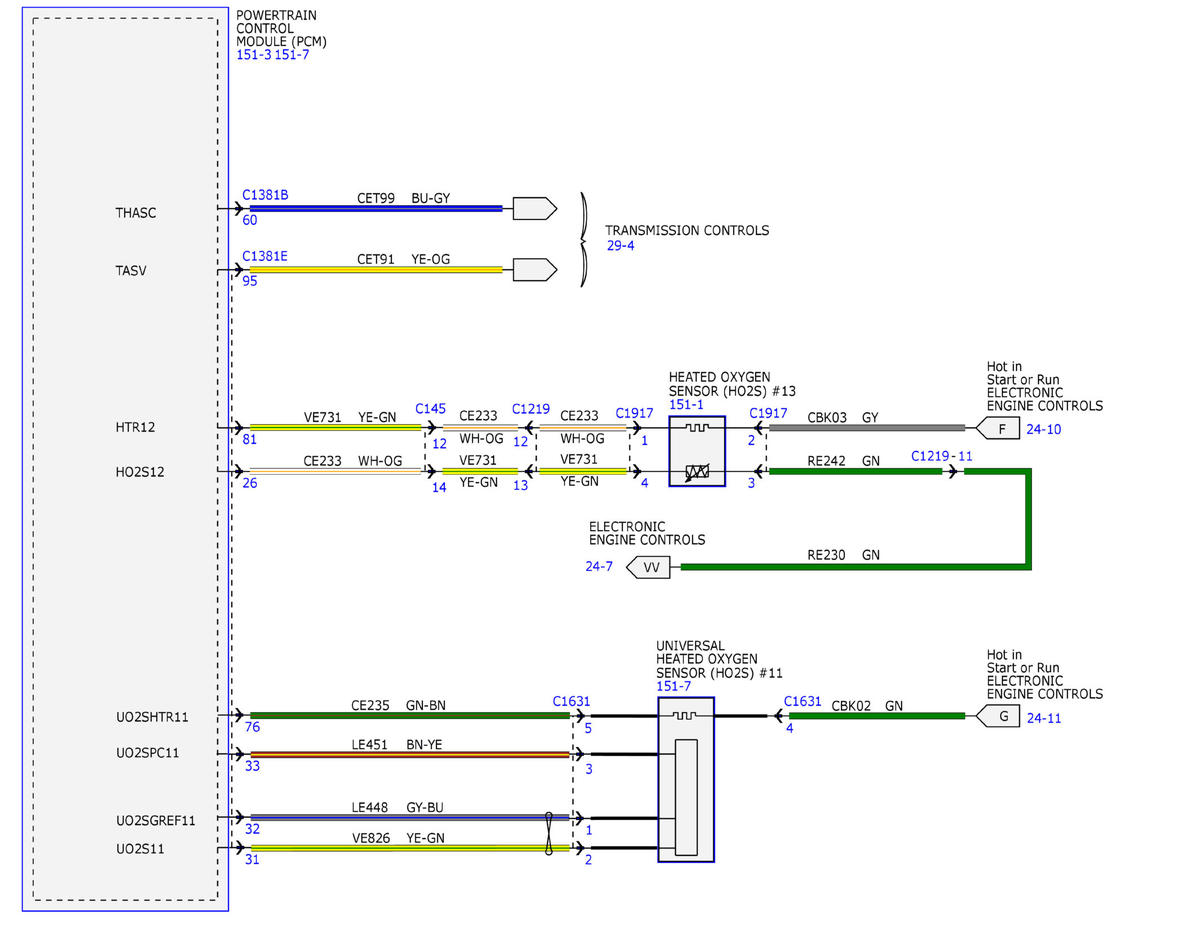Click the VE826 YE-GN wire label

coord(398,838)
